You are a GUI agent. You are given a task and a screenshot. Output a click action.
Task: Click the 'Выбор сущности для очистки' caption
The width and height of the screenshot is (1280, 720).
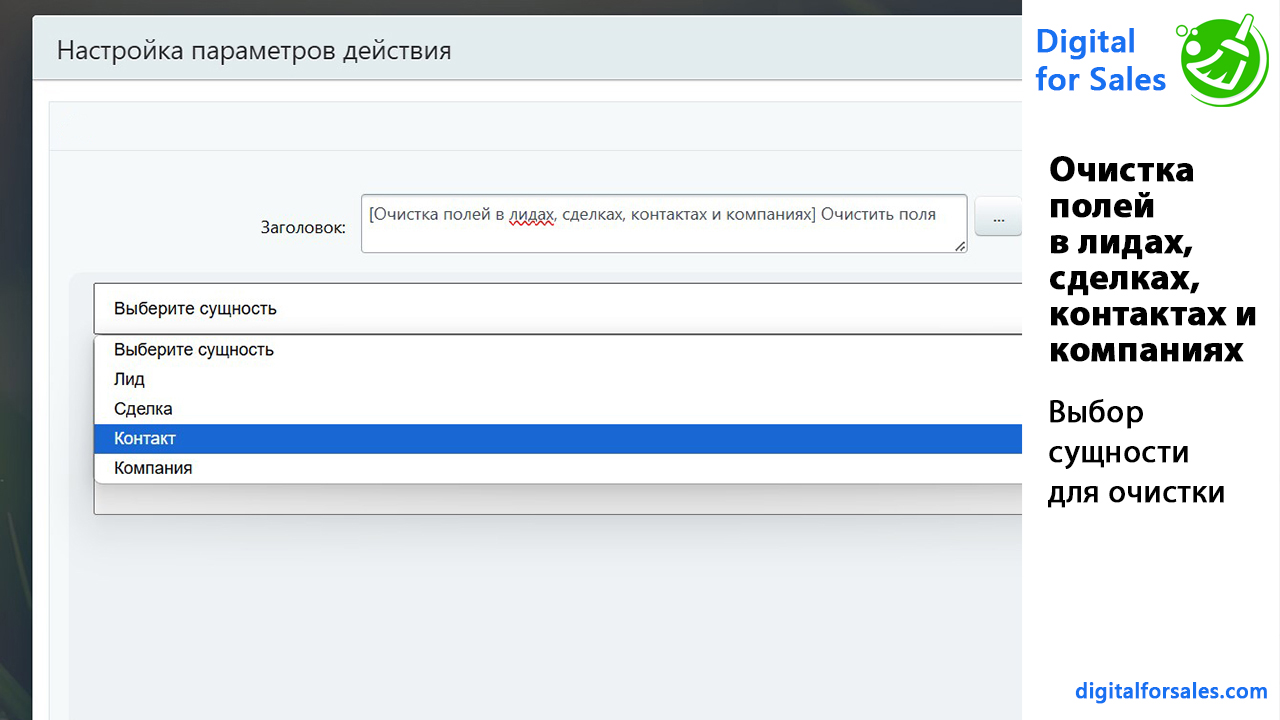(x=1136, y=452)
